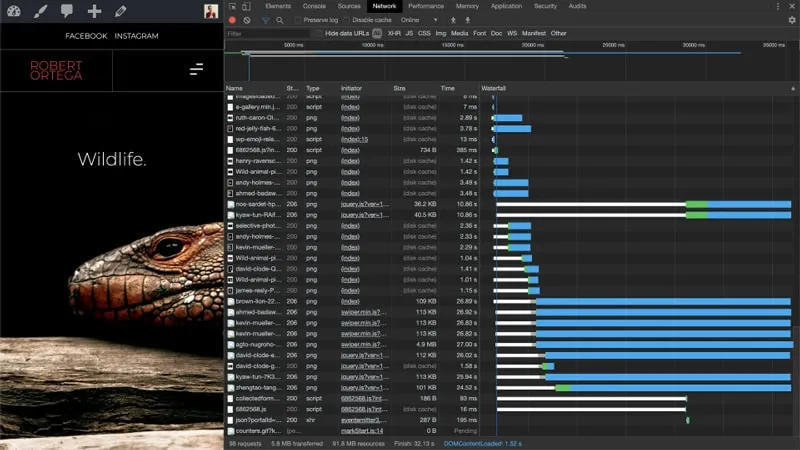Tick the Hide data URLs checkbox
This screenshot has height=450, width=800.
tap(318, 33)
